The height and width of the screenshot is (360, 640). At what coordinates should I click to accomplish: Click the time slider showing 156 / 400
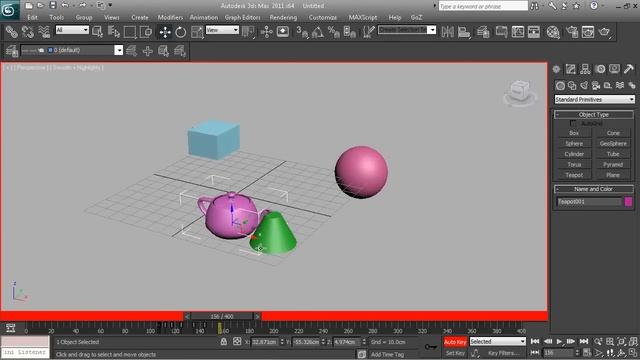click(222, 316)
